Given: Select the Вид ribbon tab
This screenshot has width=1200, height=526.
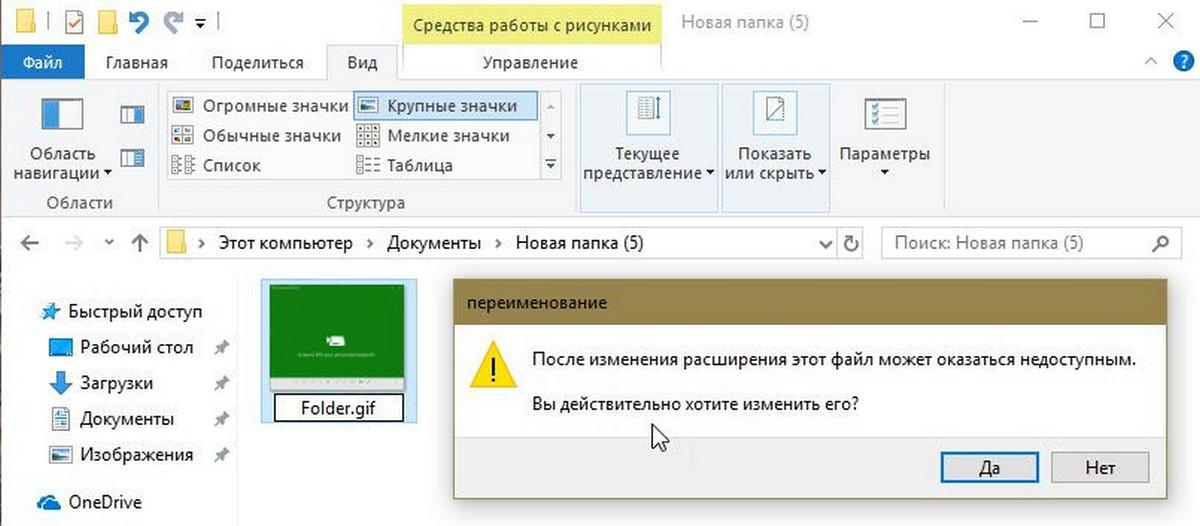Looking at the screenshot, I should tap(362, 62).
